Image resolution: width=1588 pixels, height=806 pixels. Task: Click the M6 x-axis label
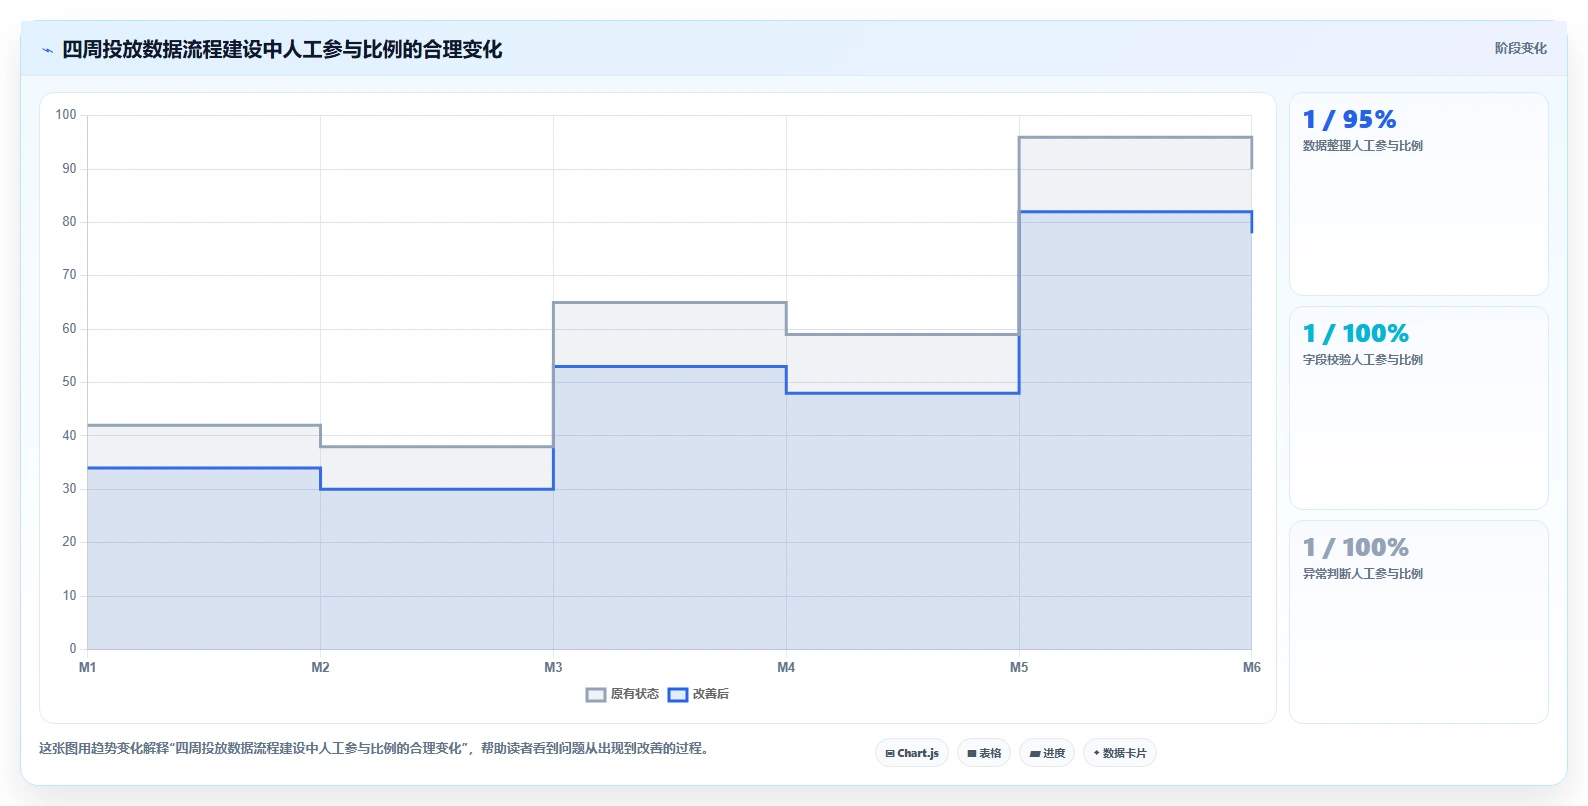tap(1252, 667)
